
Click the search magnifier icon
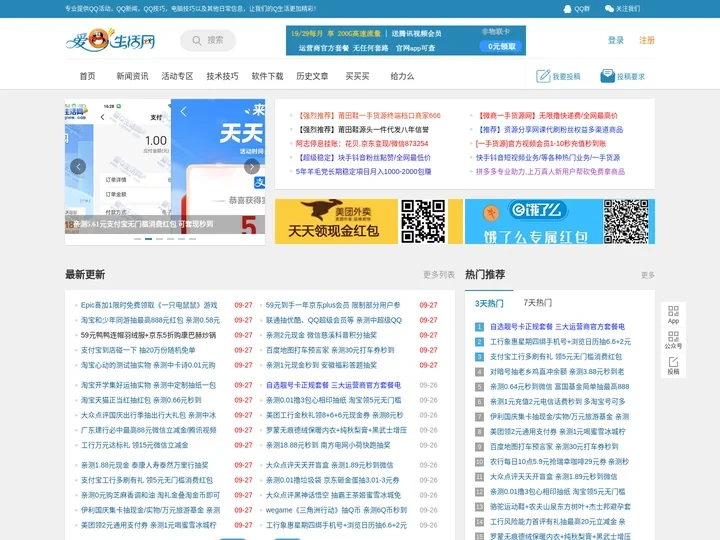[197, 40]
